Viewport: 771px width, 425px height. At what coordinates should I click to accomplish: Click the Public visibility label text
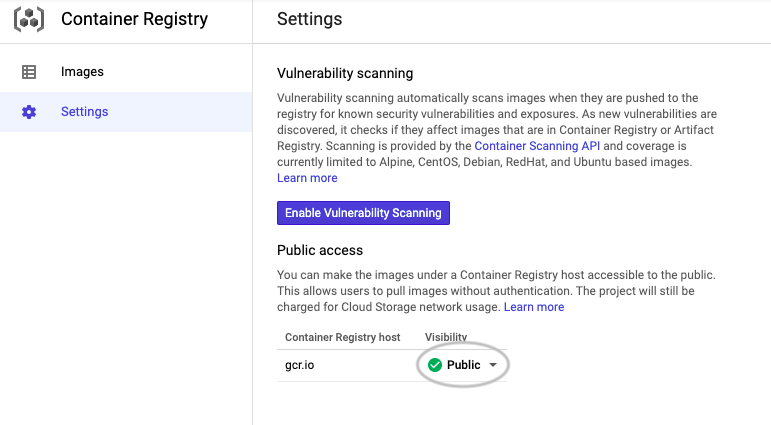click(464, 365)
